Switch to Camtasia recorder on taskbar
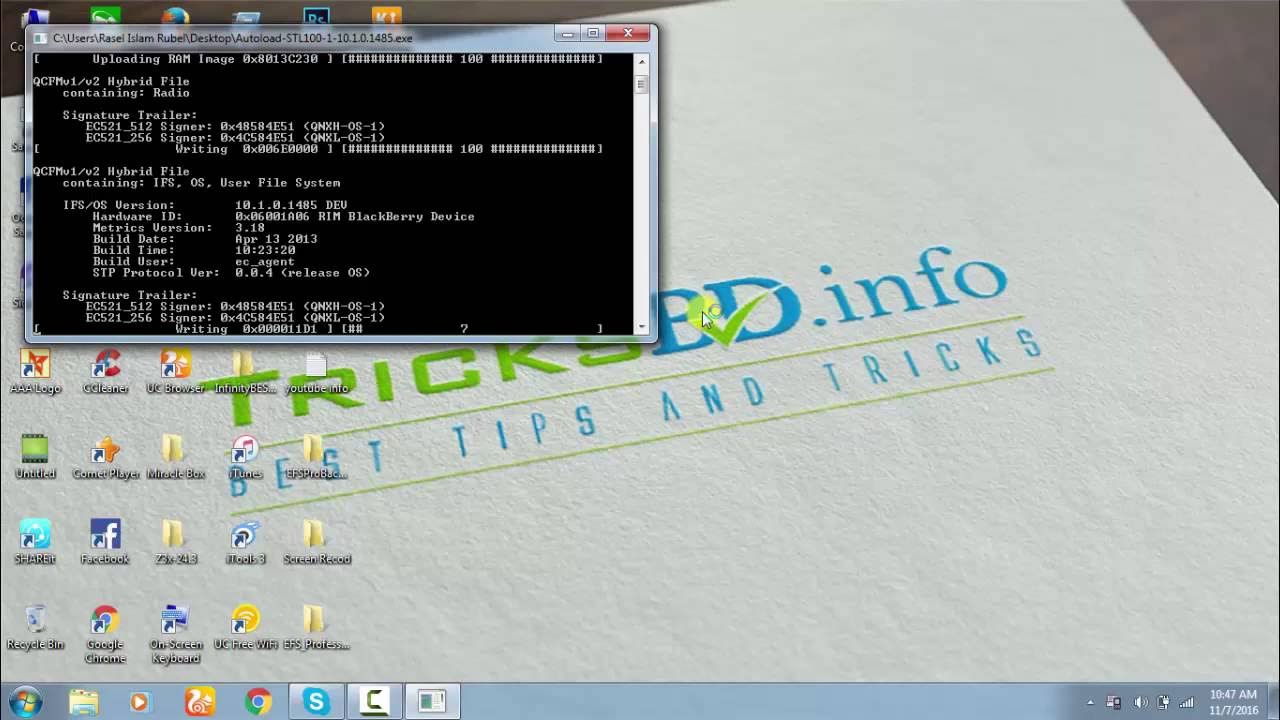The height and width of the screenshot is (720, 1280). pos(374,702)
